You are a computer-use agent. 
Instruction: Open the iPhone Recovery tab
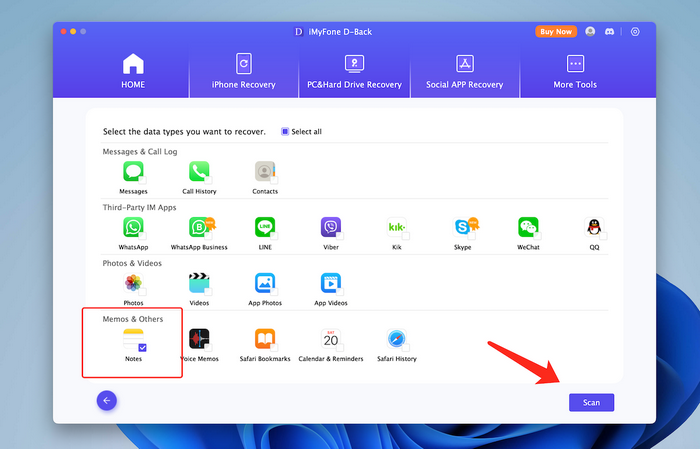[x=244, y=71]
